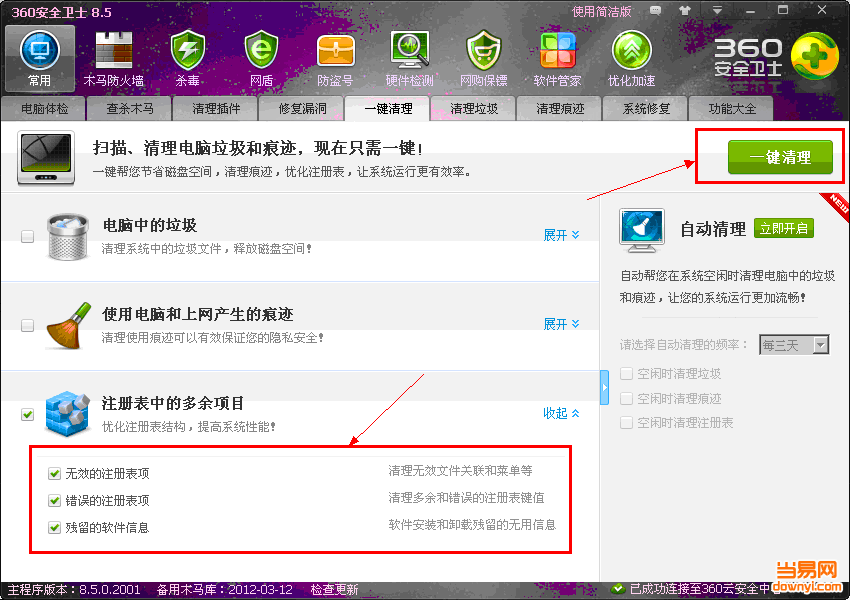Image resolution: width=850 pixels, height=600 pixels.
Task: Open the 网购保镖 shopping bodyguard module
Action: (x=483, y=50)
